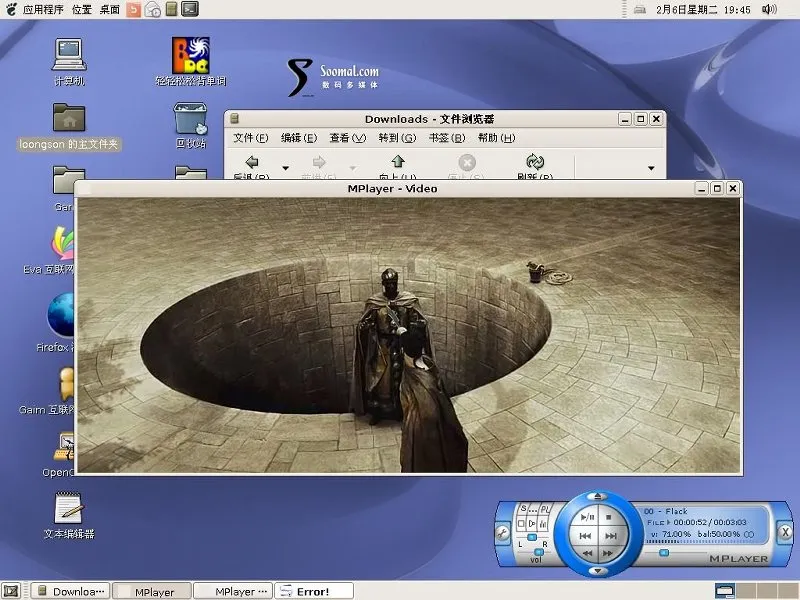The width and height of the screenshot is (800, 600).
Task: Rewind using MPlayer fast-backward button
Action: (588, 553)
